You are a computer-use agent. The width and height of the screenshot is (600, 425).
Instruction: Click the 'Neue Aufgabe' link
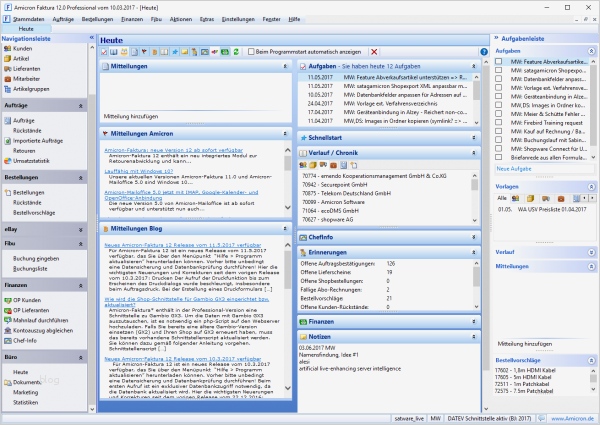click(514, 169)
